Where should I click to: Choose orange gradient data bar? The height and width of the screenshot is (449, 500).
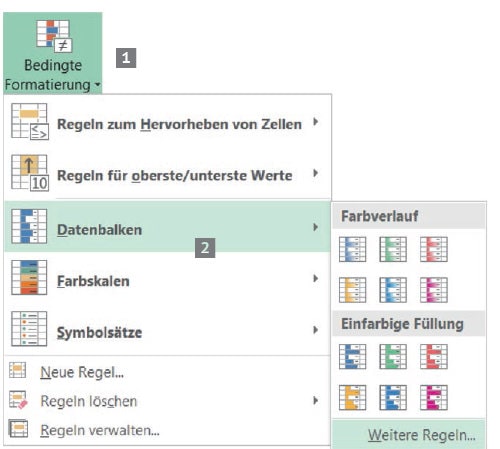click(352, 290)
